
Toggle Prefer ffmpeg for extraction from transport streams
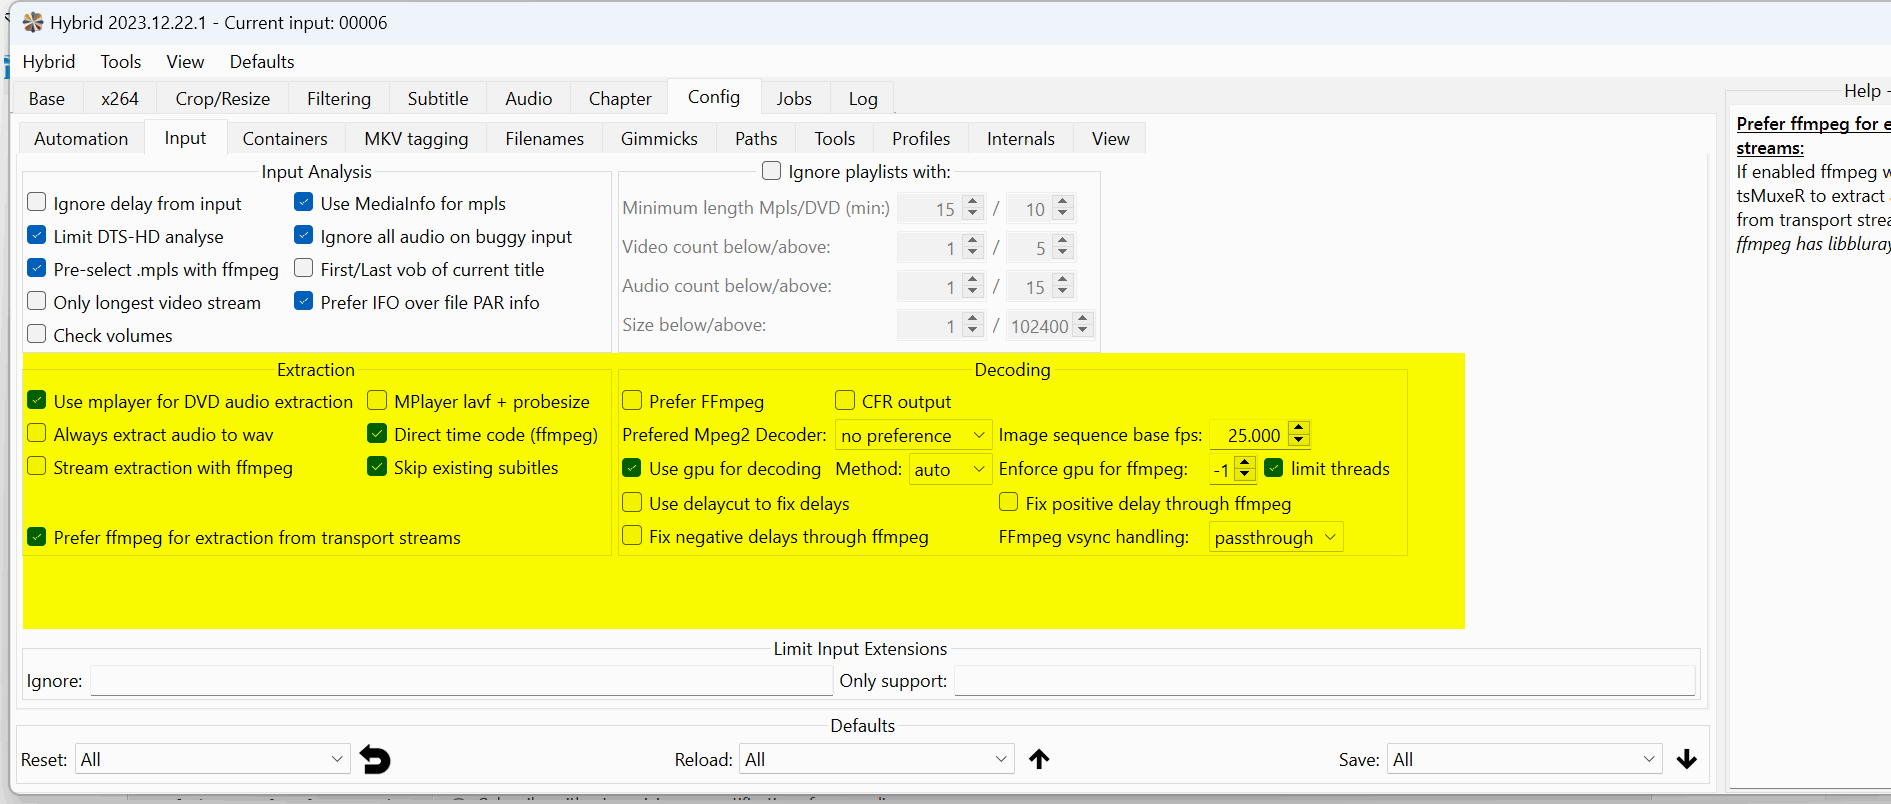pos(37,537)
